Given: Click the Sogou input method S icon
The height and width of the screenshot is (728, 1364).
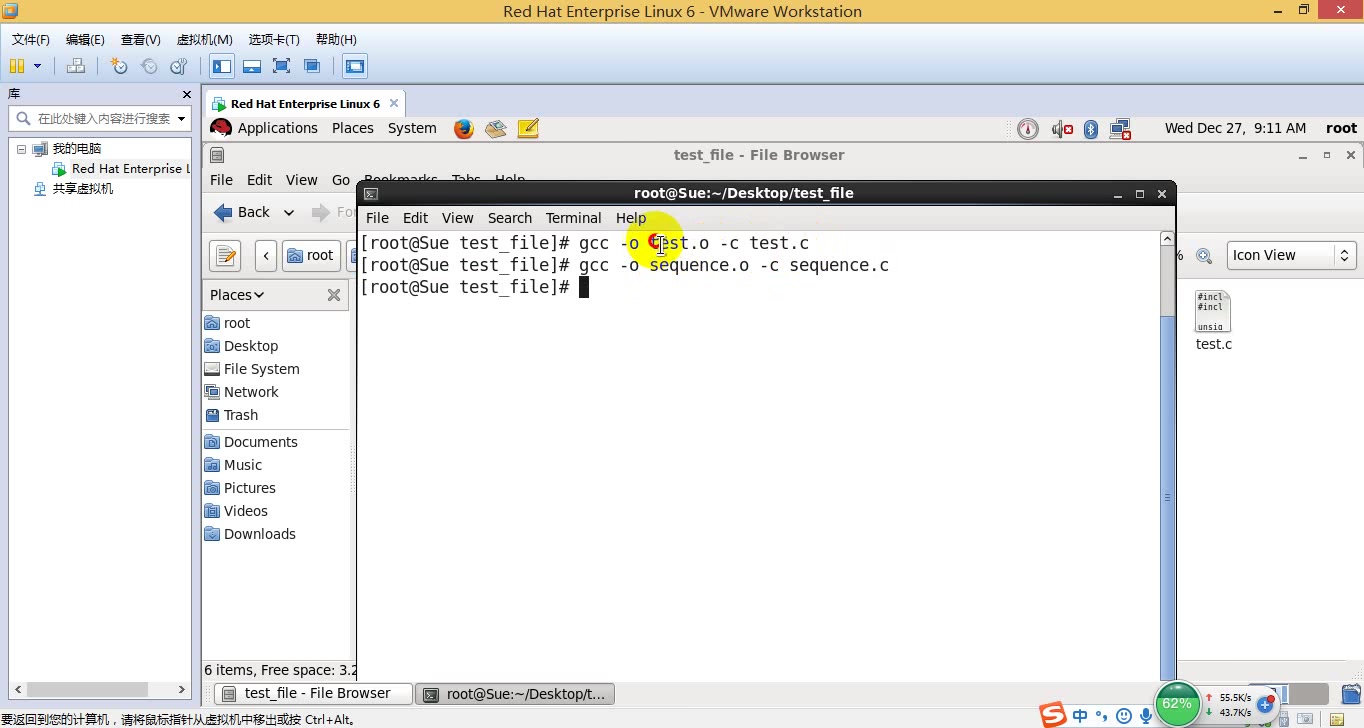Looking at the screenshot, I should pyautogui.click(x=1053, y=714).
